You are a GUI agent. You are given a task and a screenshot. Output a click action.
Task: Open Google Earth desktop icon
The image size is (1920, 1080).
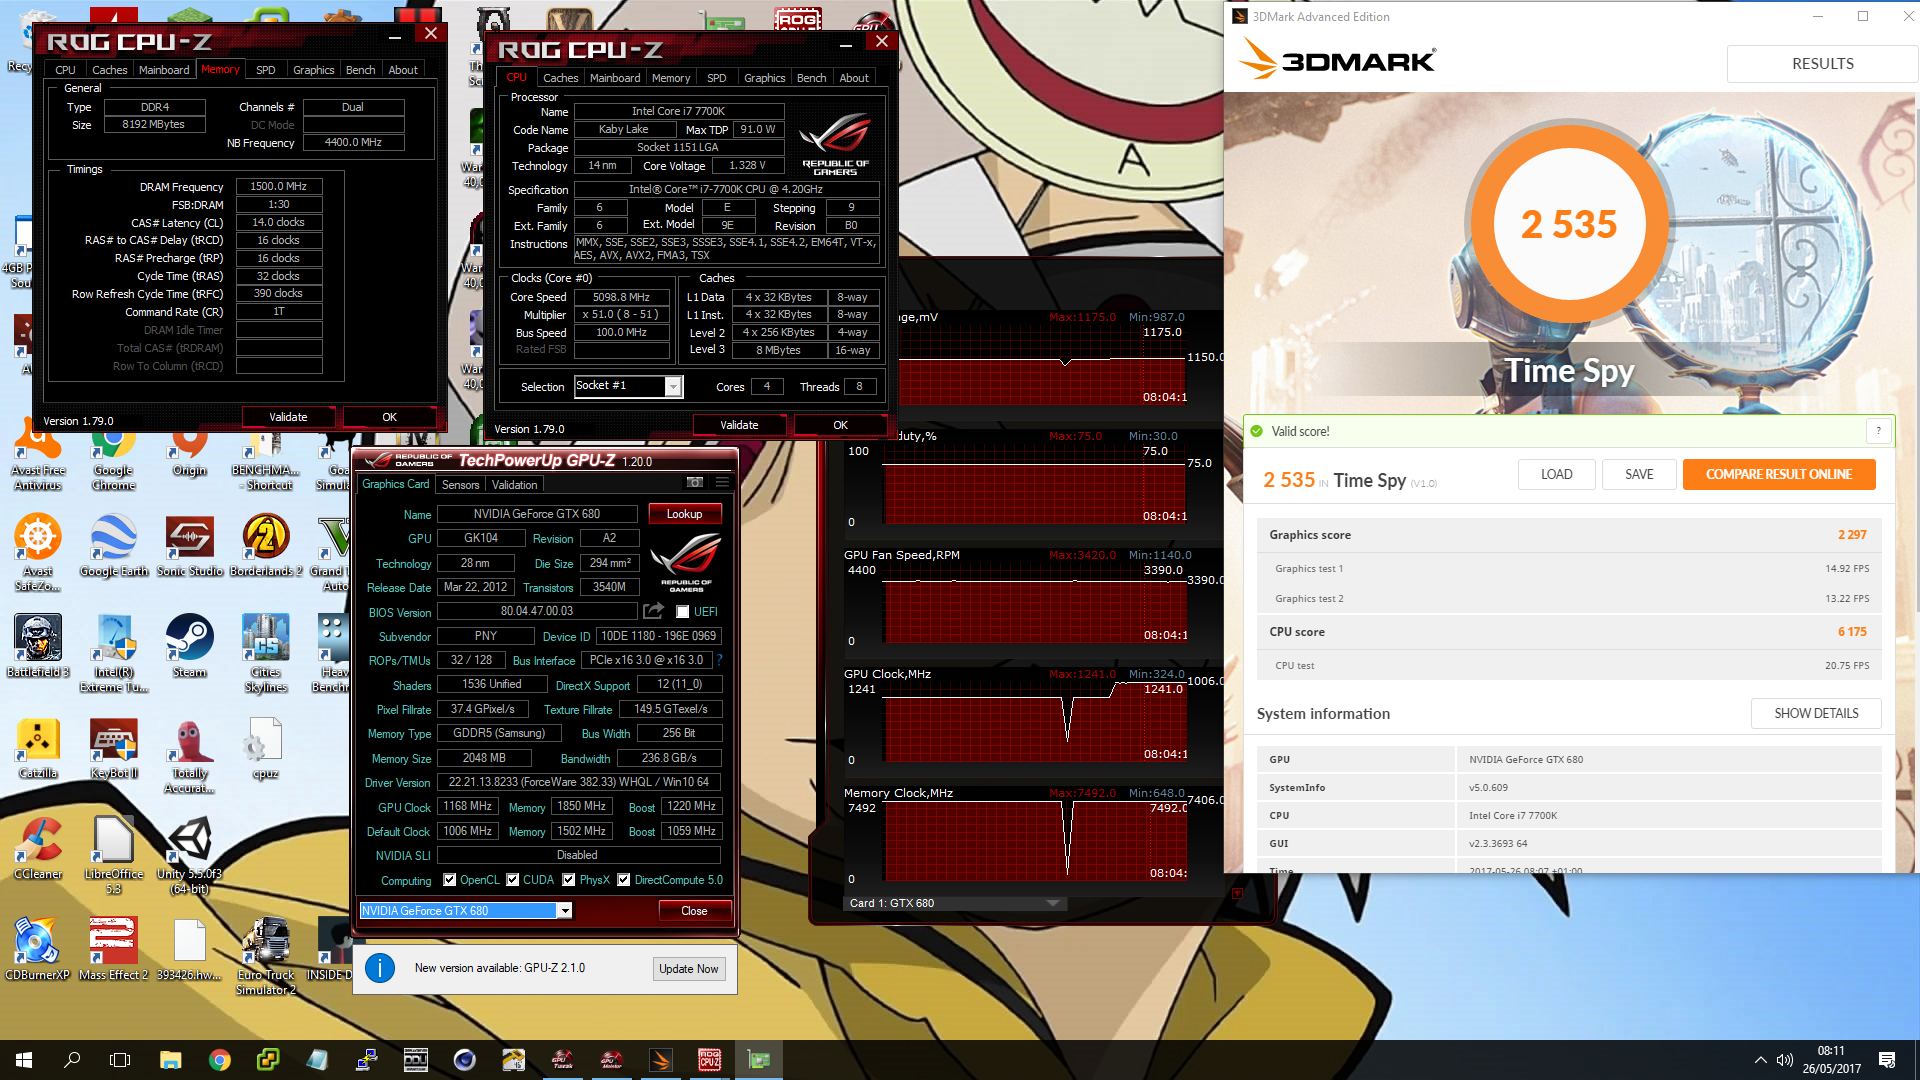113,546
